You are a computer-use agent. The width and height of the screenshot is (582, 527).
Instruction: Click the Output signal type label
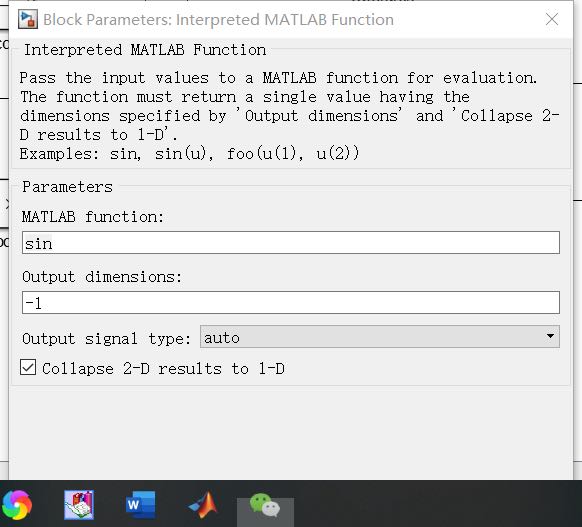coord(106,338)
